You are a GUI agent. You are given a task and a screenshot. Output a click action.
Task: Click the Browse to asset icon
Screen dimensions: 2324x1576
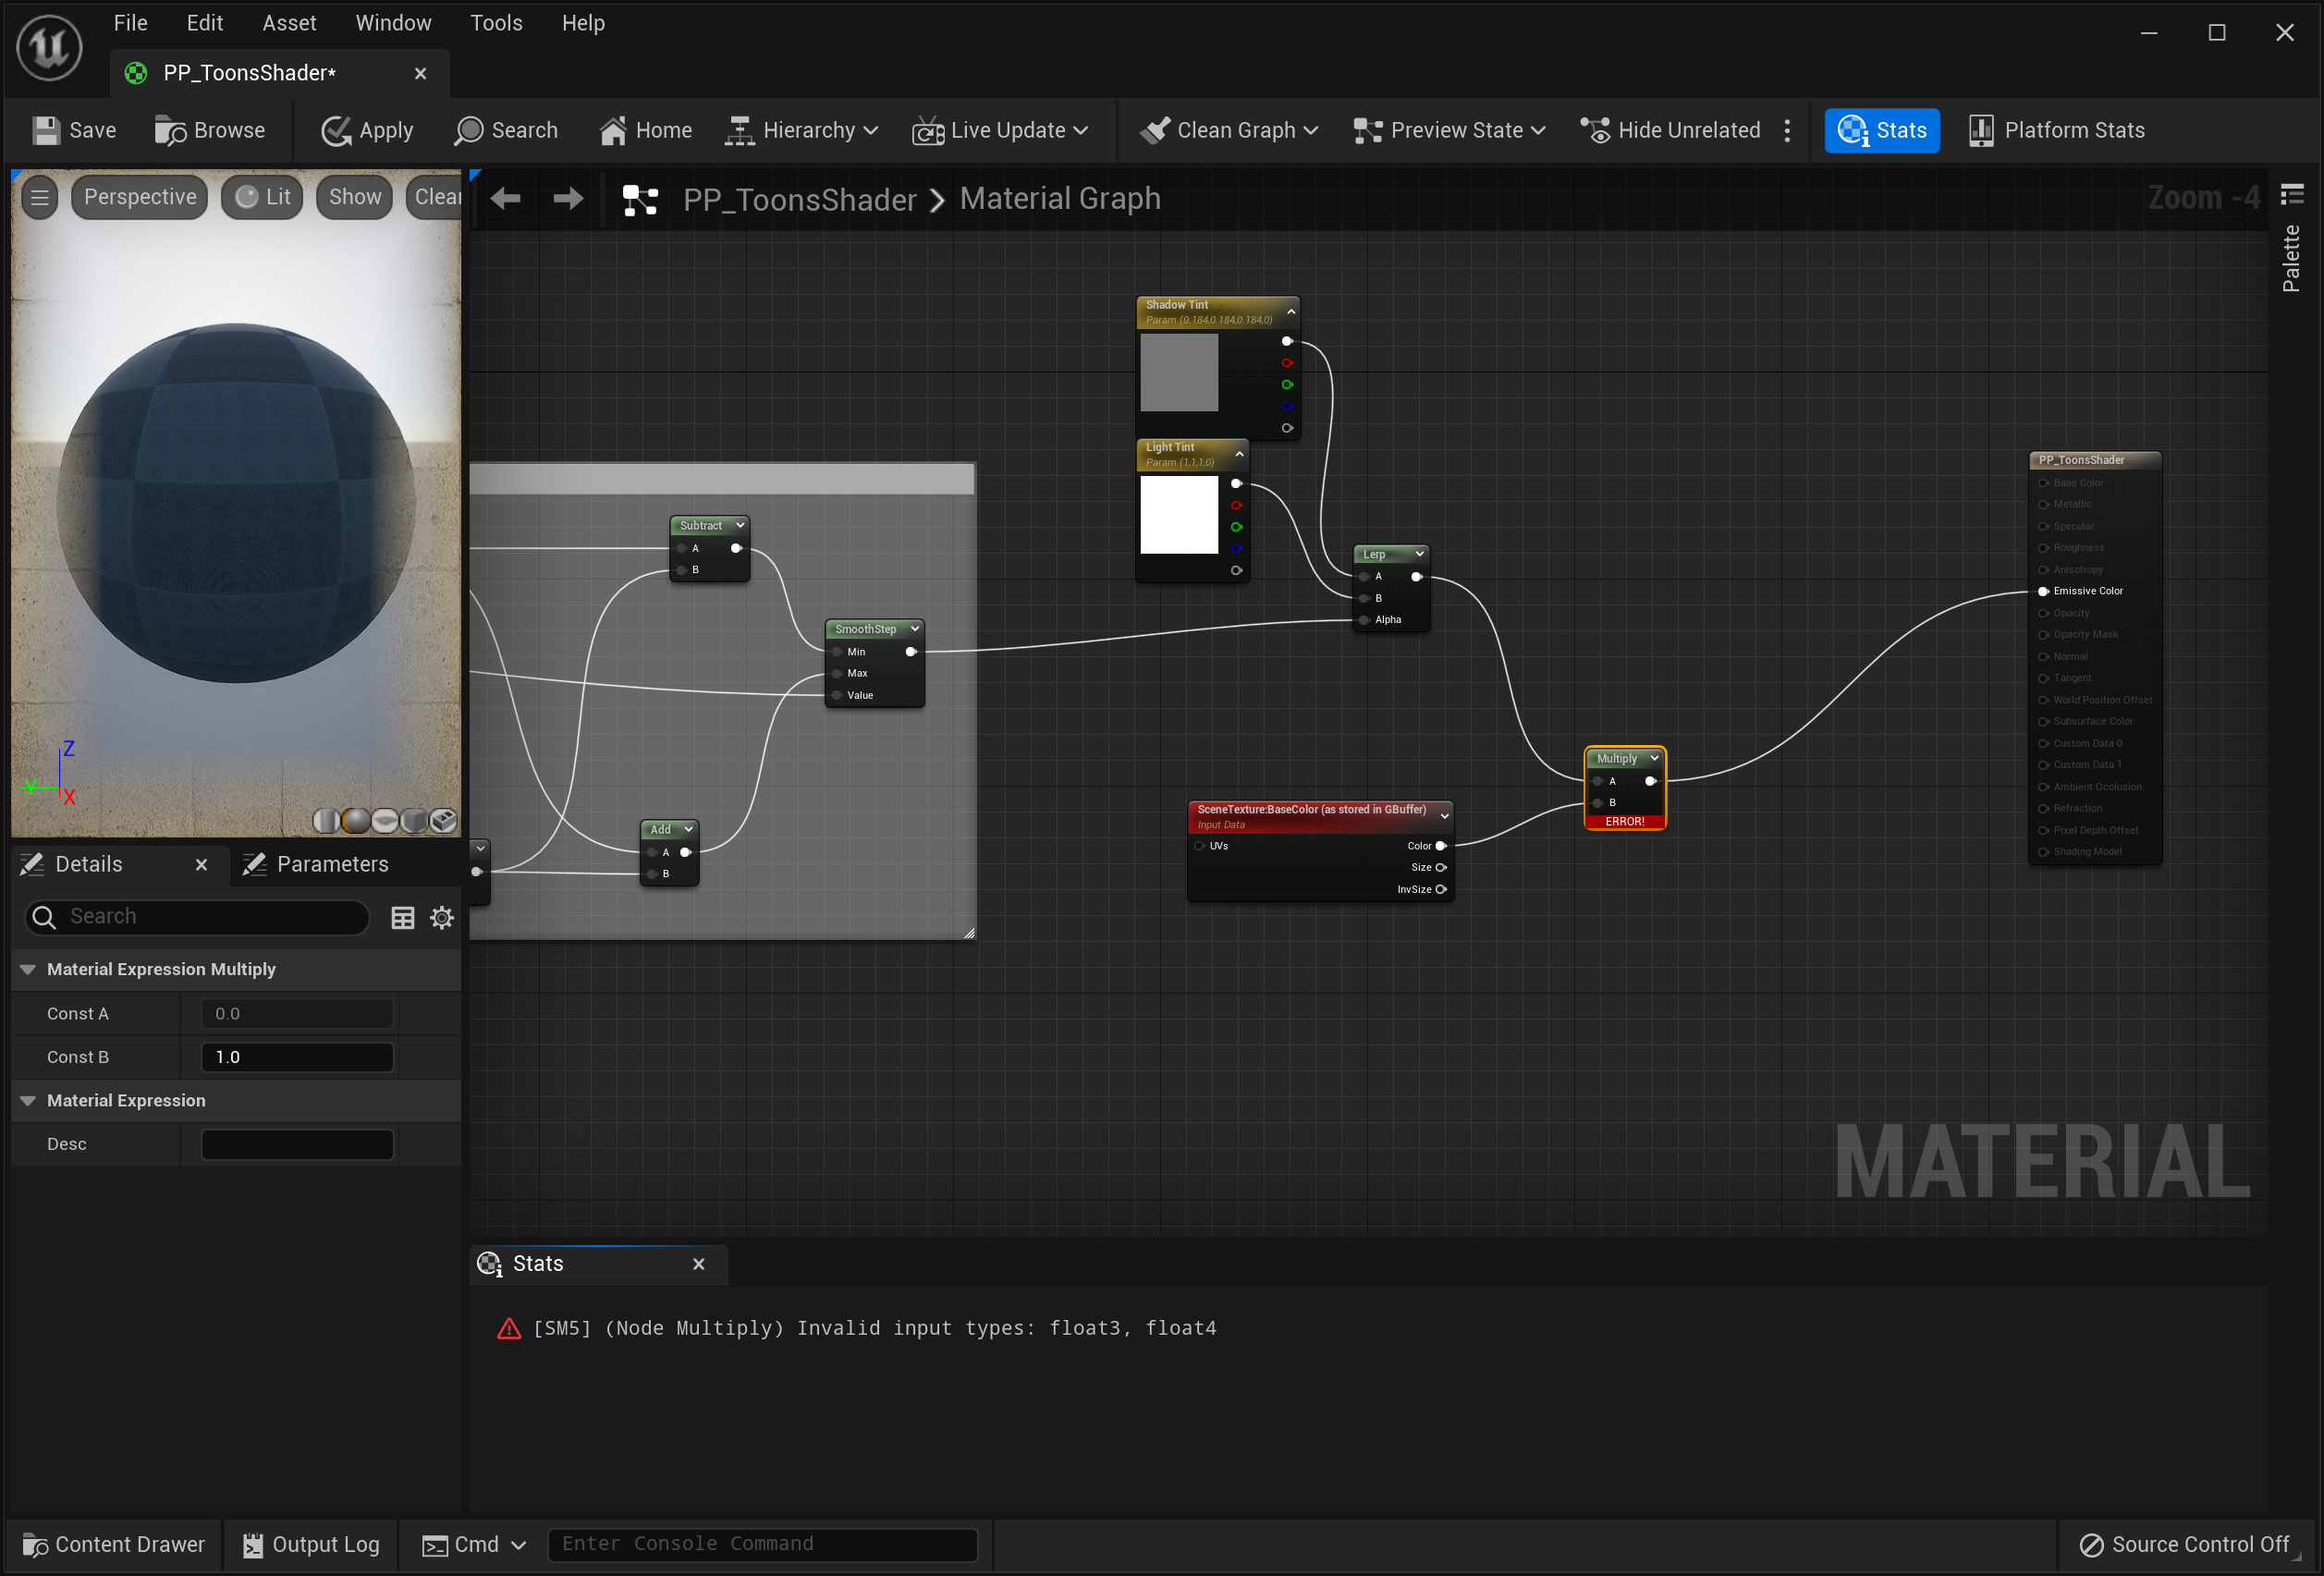coord(170,130)
